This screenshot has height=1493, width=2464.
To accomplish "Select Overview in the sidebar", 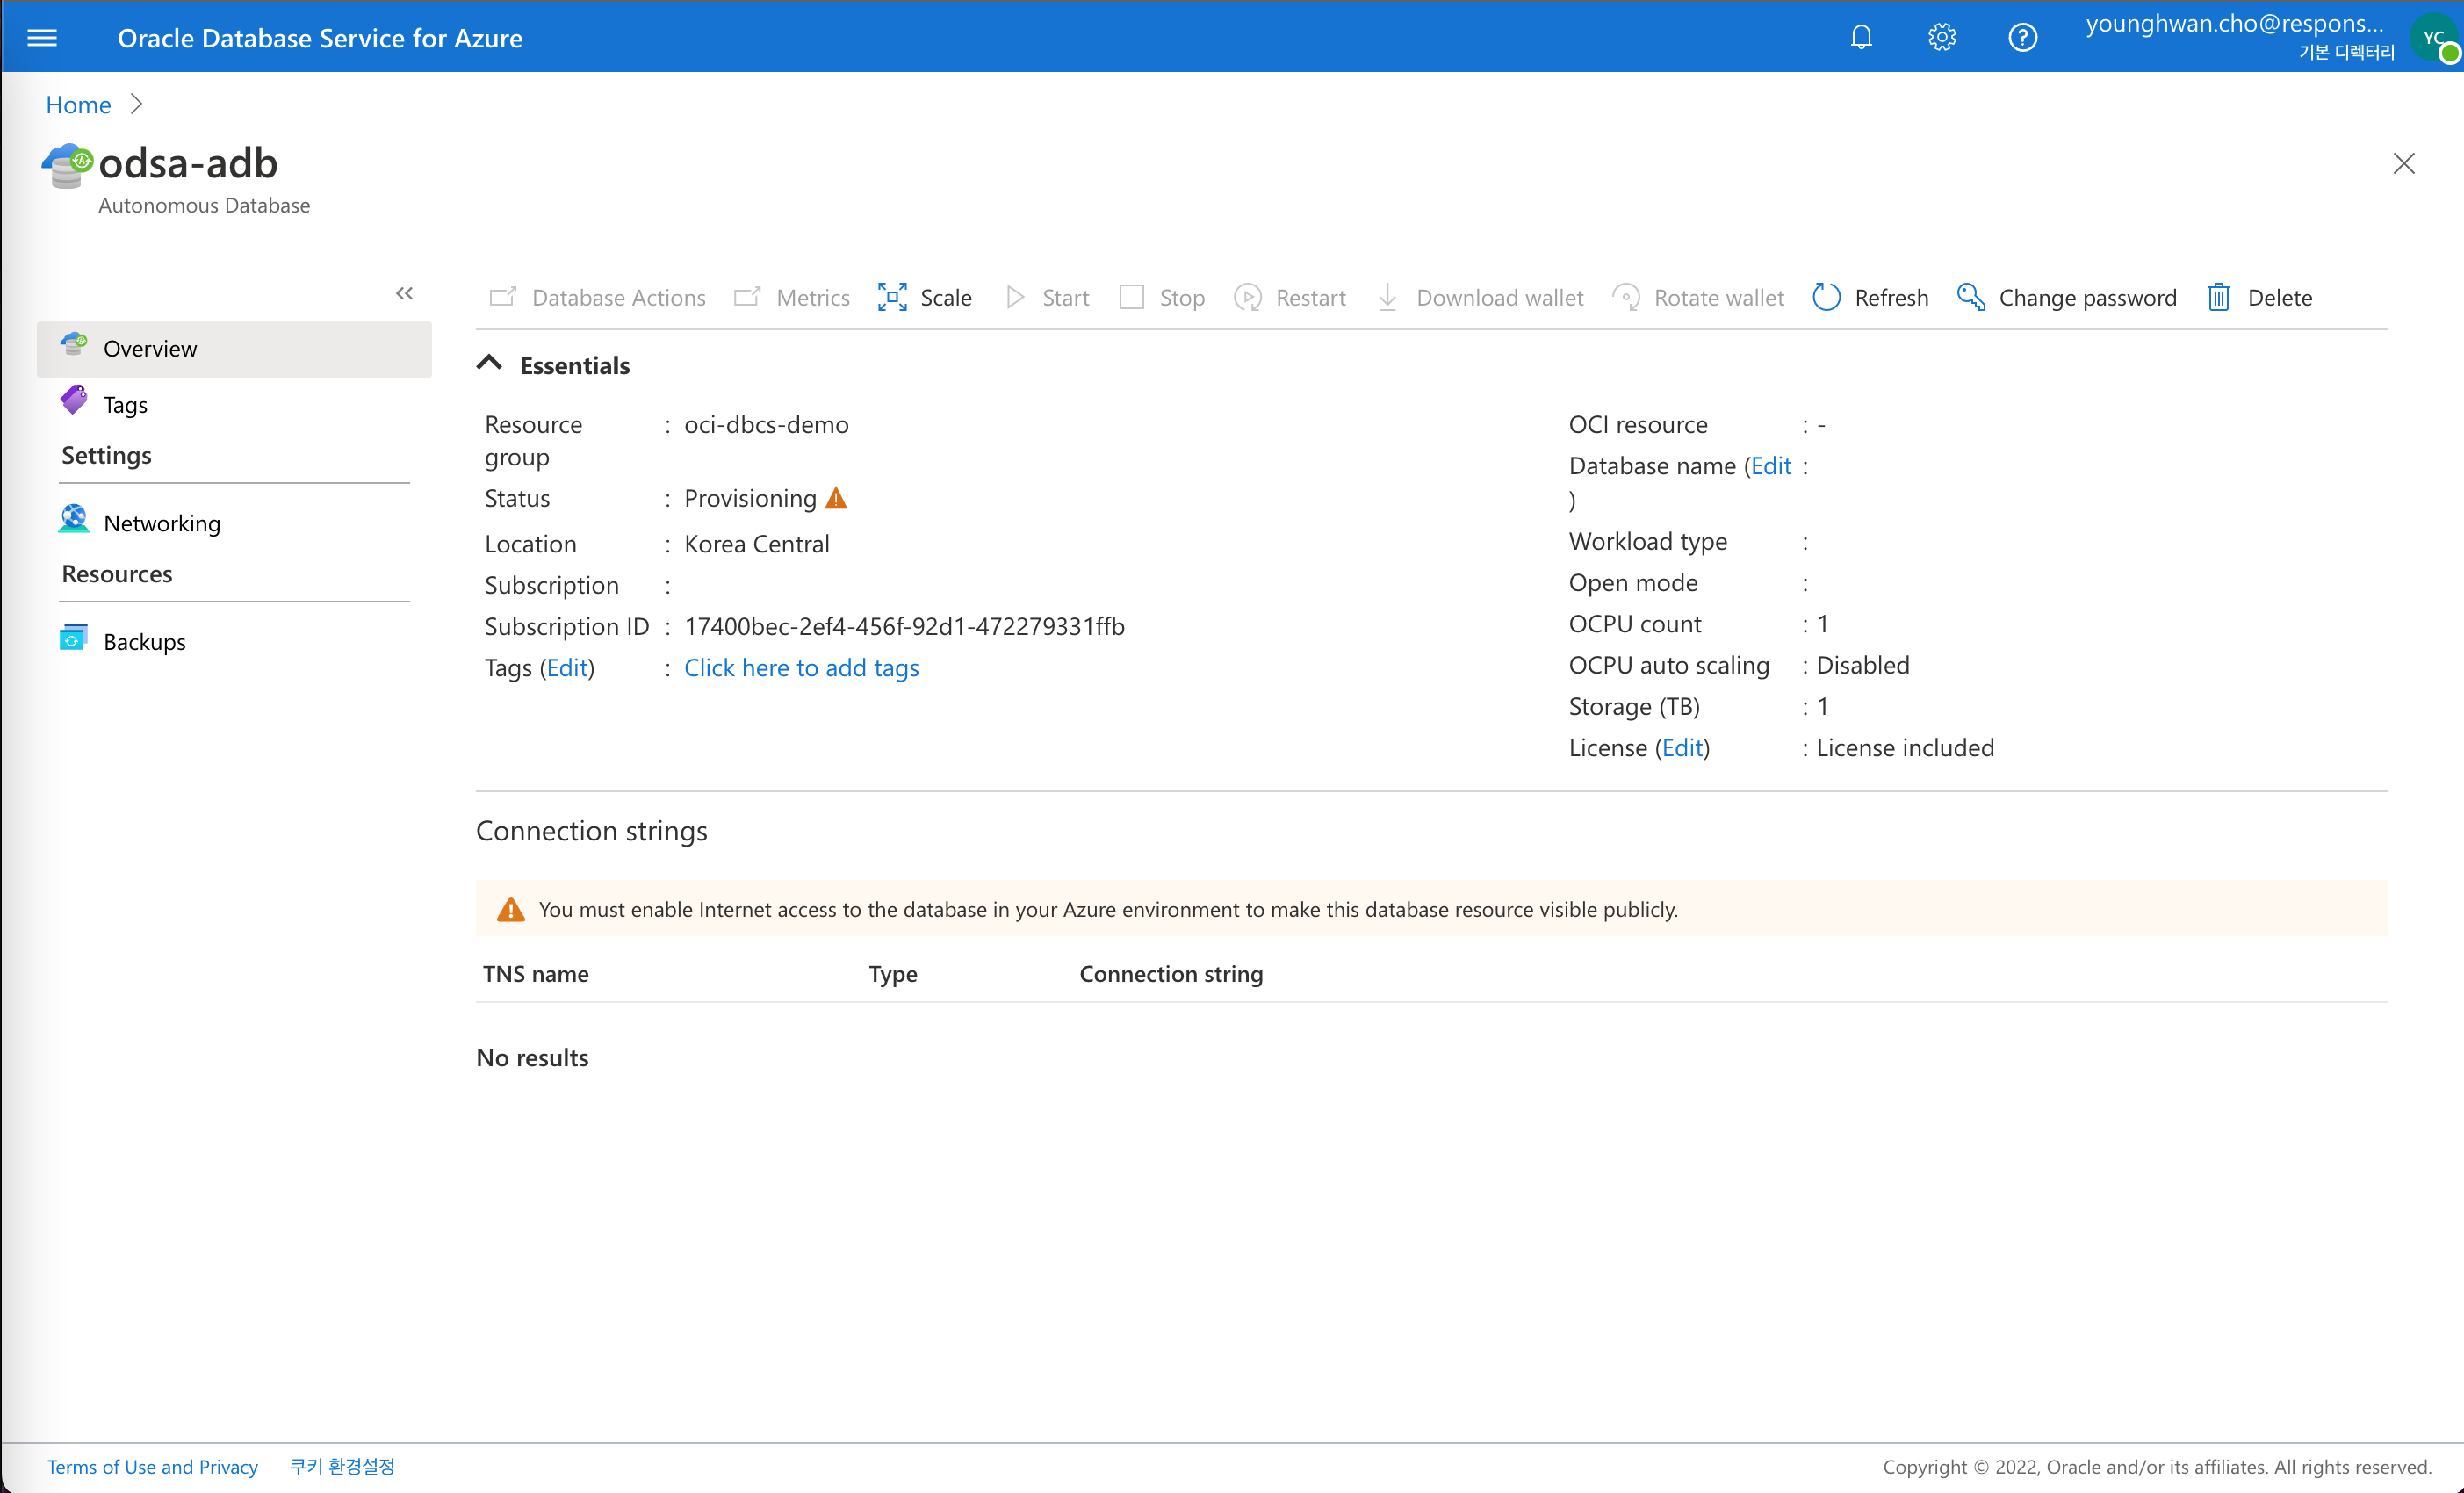I will 234,348.
